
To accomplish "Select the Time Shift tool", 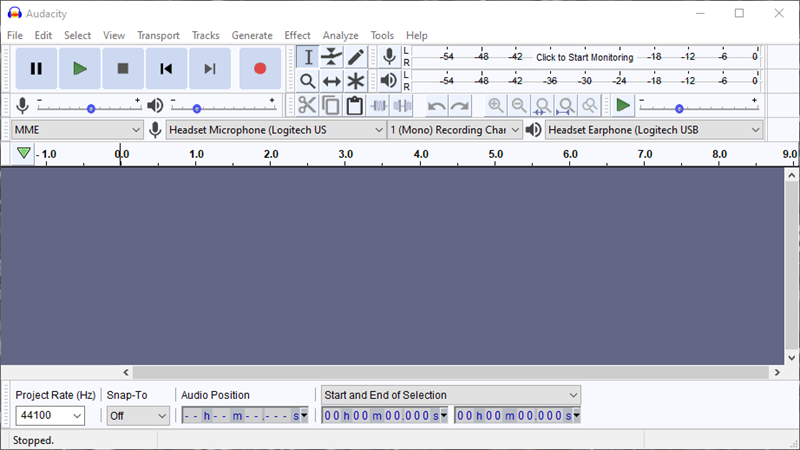I will coord(332,81).
